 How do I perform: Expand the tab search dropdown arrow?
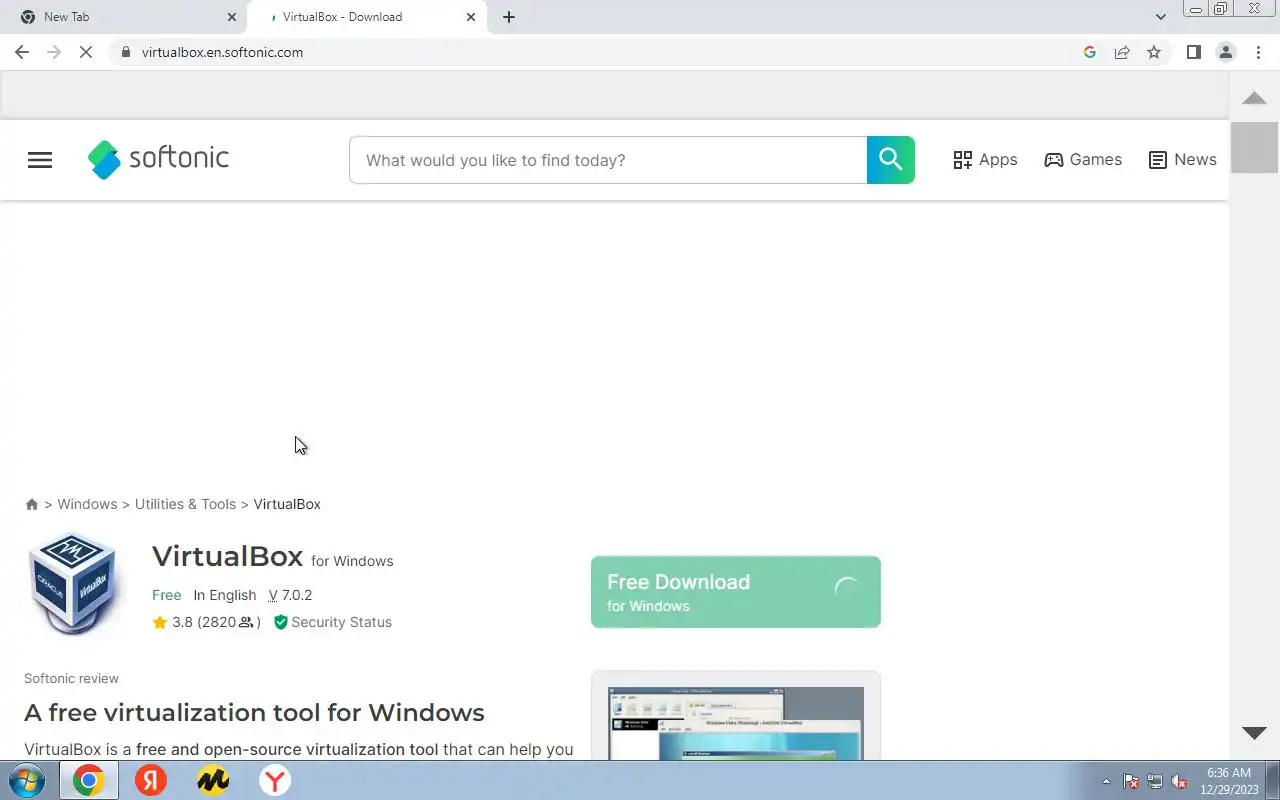point(1161,17)
